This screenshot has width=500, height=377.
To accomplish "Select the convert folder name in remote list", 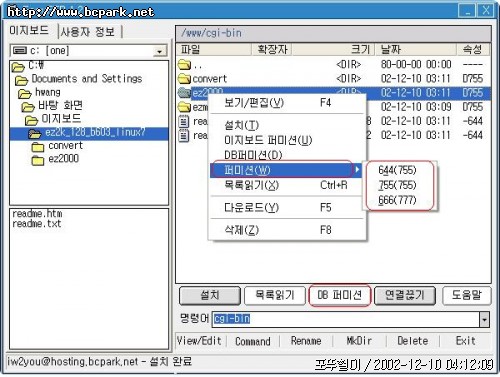I will click(210, 79).
